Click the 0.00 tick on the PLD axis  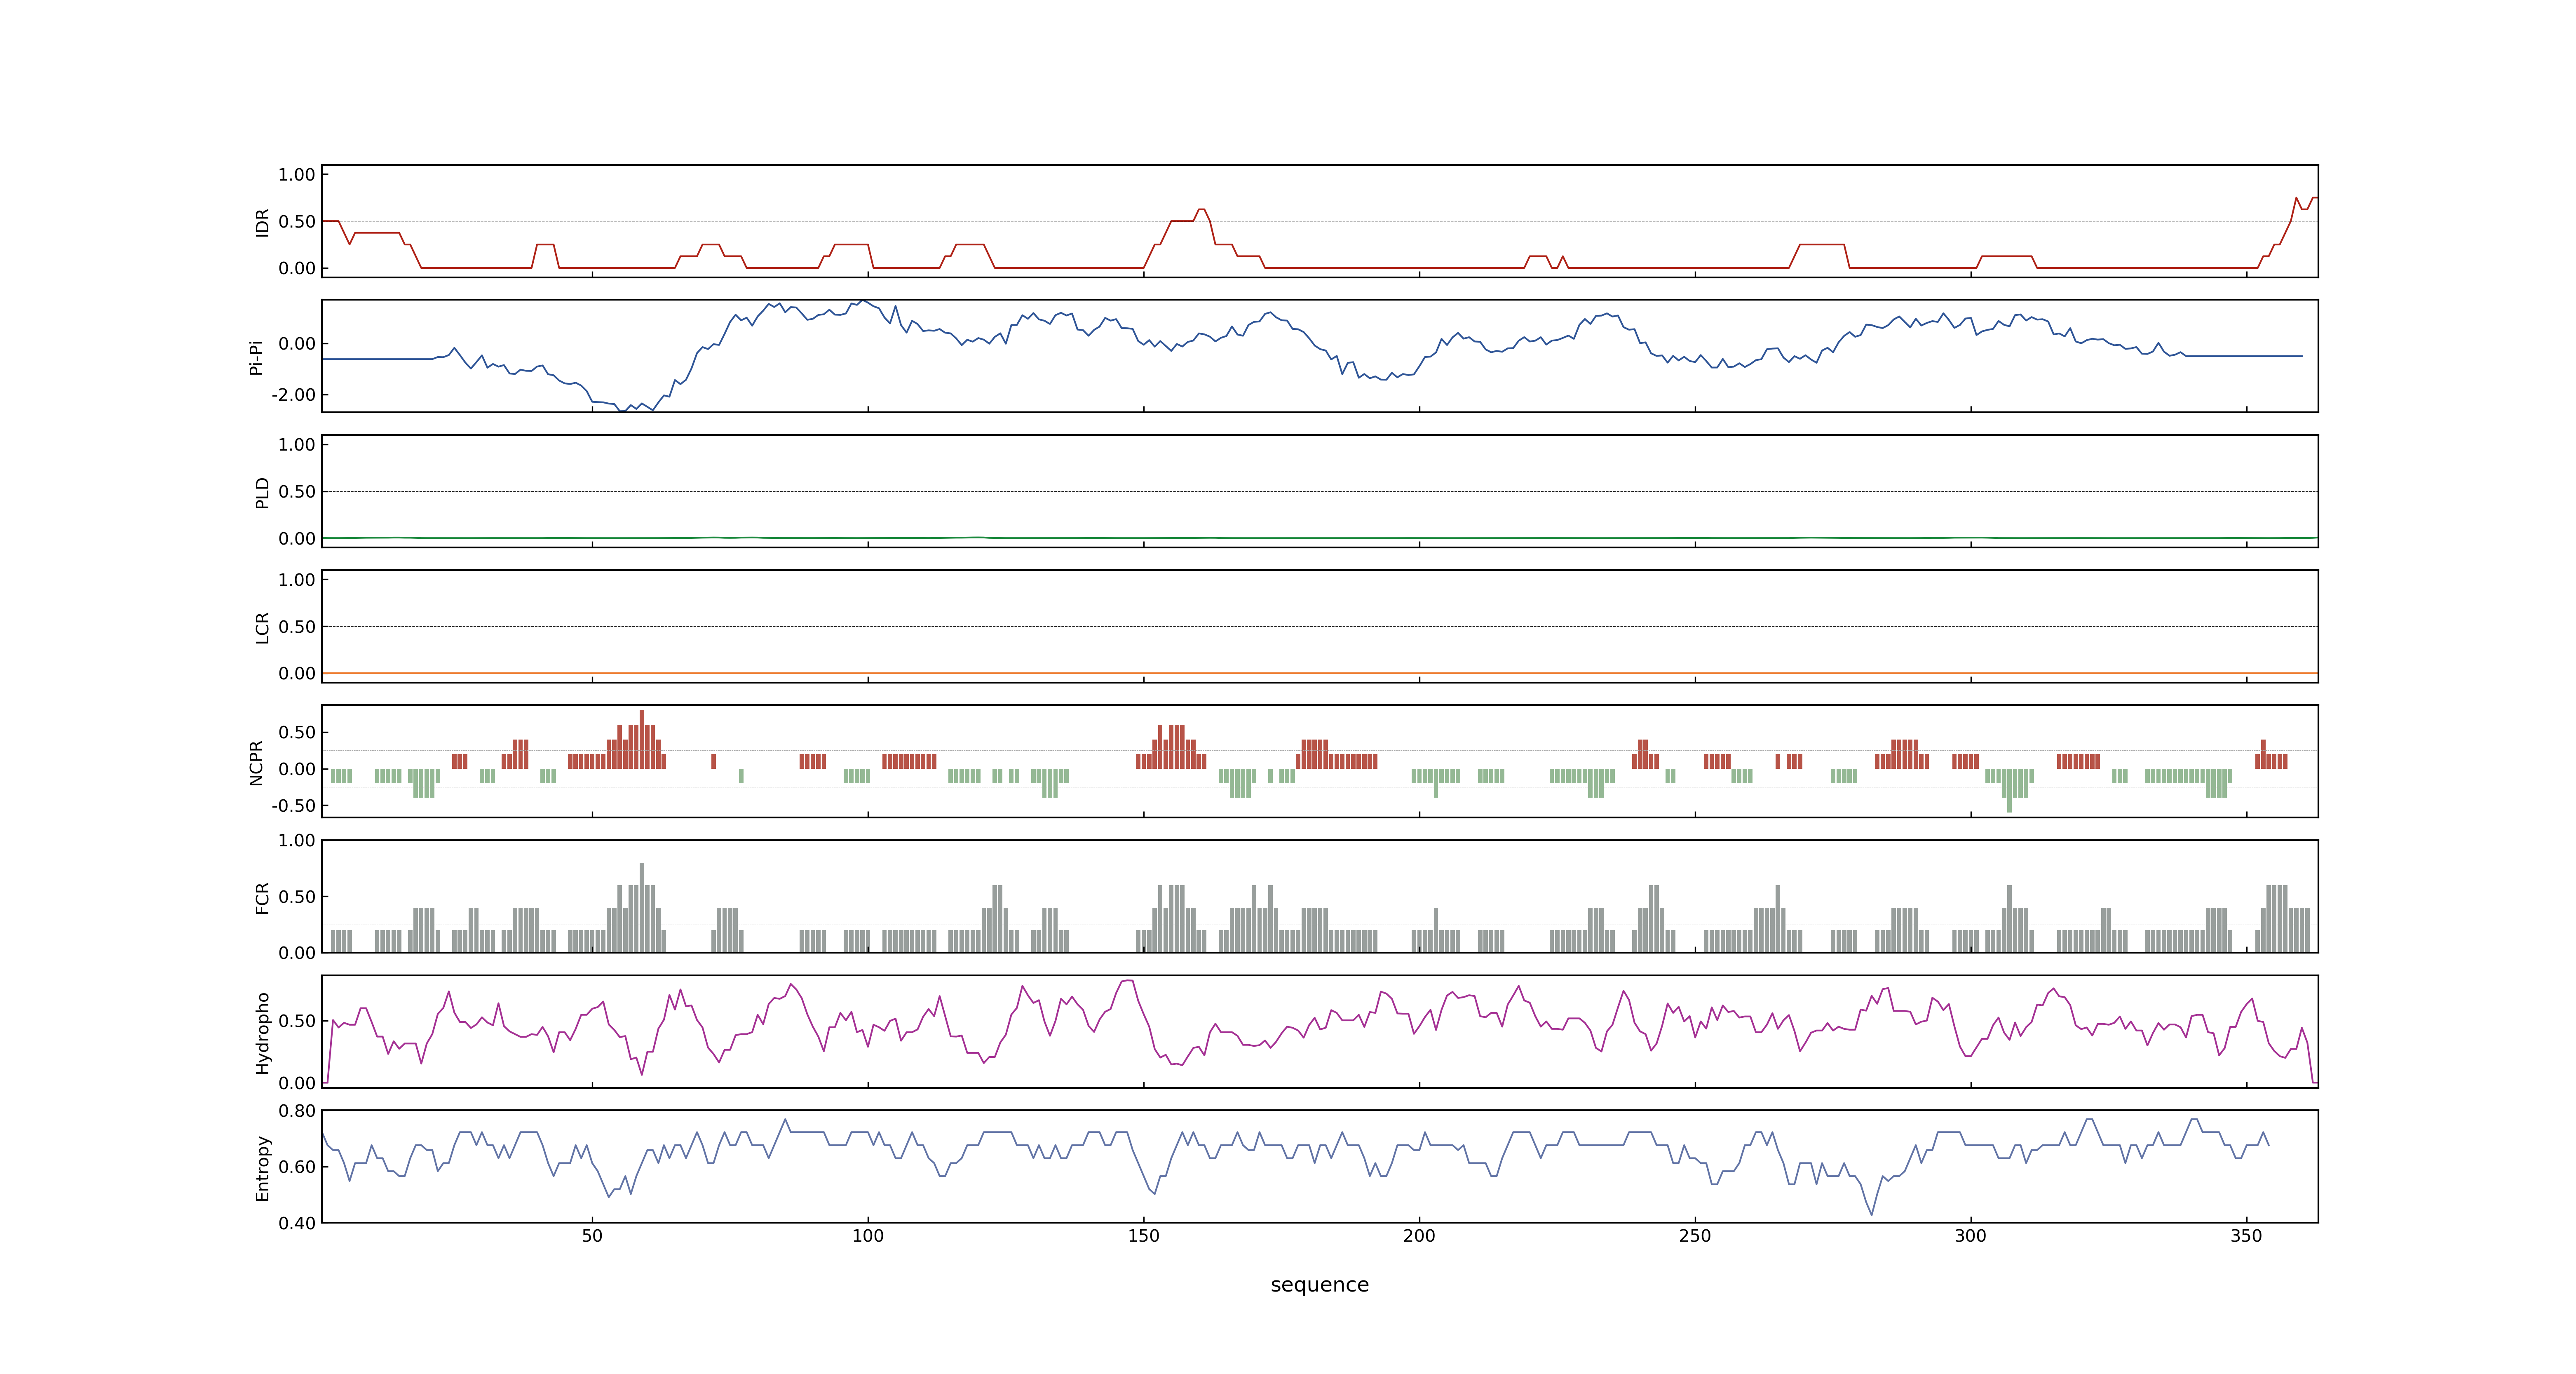click(297, 539)
